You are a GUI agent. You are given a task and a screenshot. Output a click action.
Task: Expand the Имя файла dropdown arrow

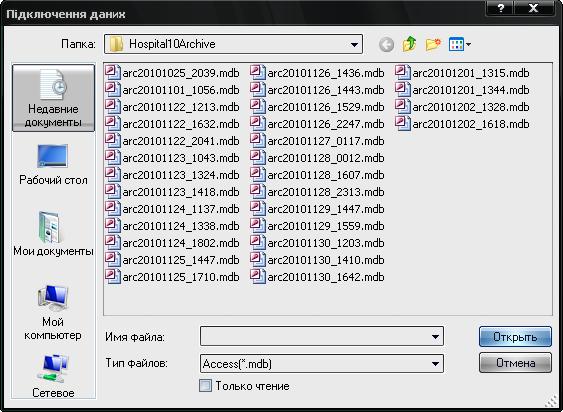click(435, 337)
